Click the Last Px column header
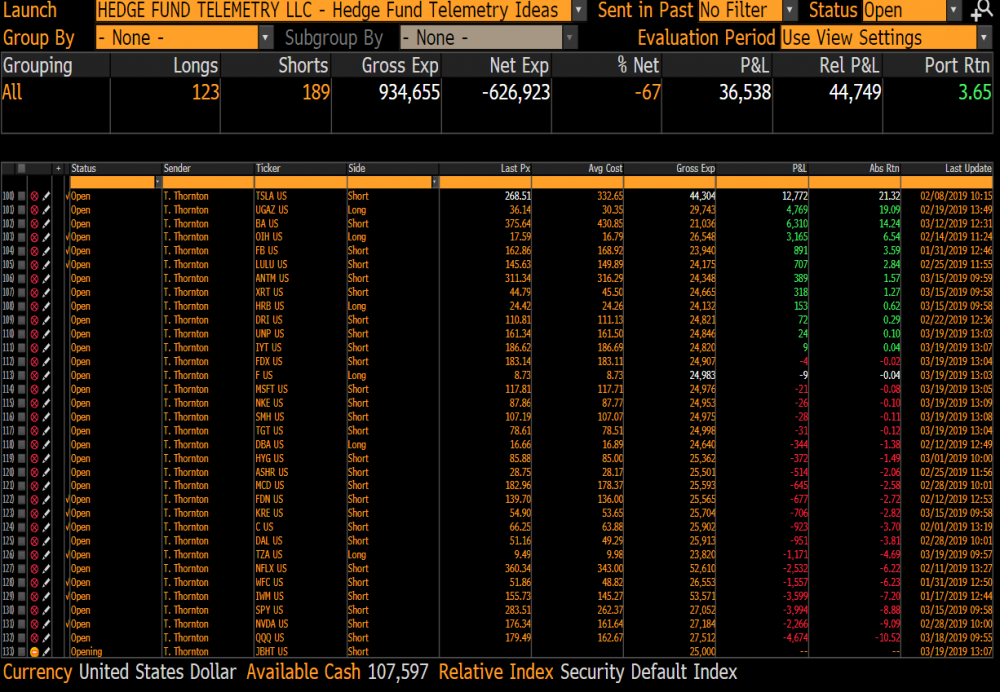1000x692 pixels. 515,168
